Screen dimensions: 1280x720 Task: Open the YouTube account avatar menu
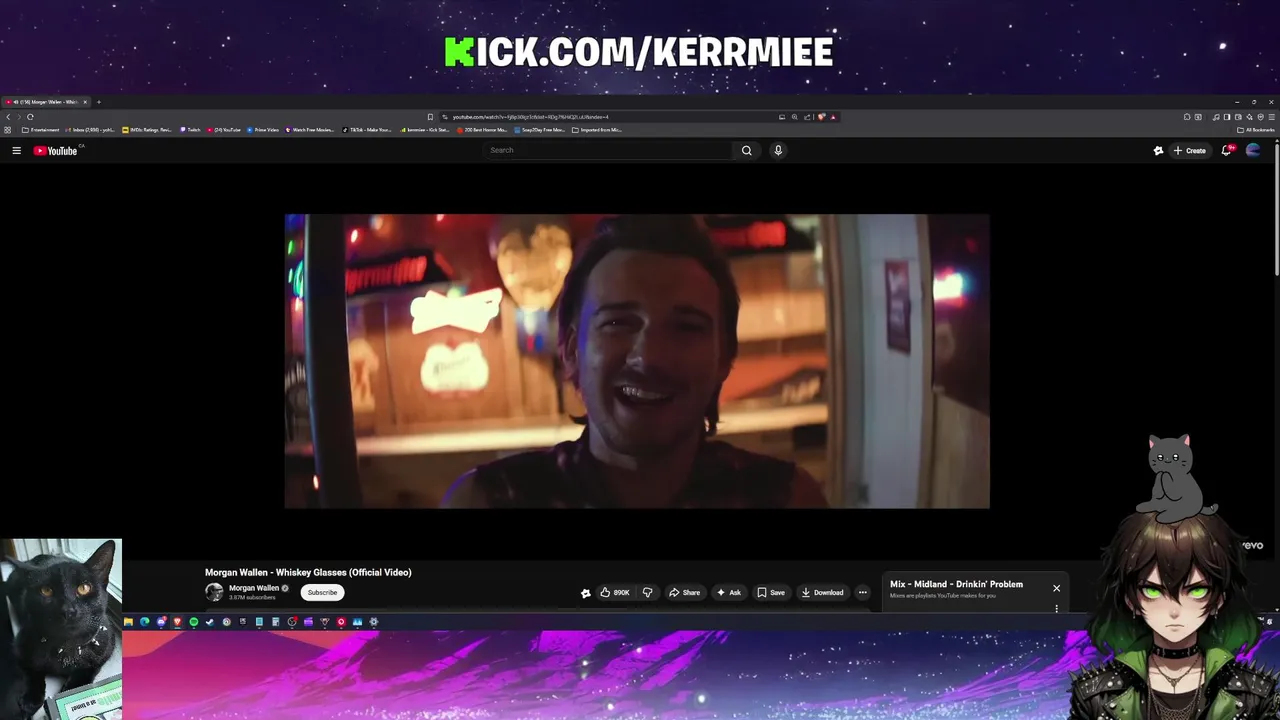pos(1253,150)
